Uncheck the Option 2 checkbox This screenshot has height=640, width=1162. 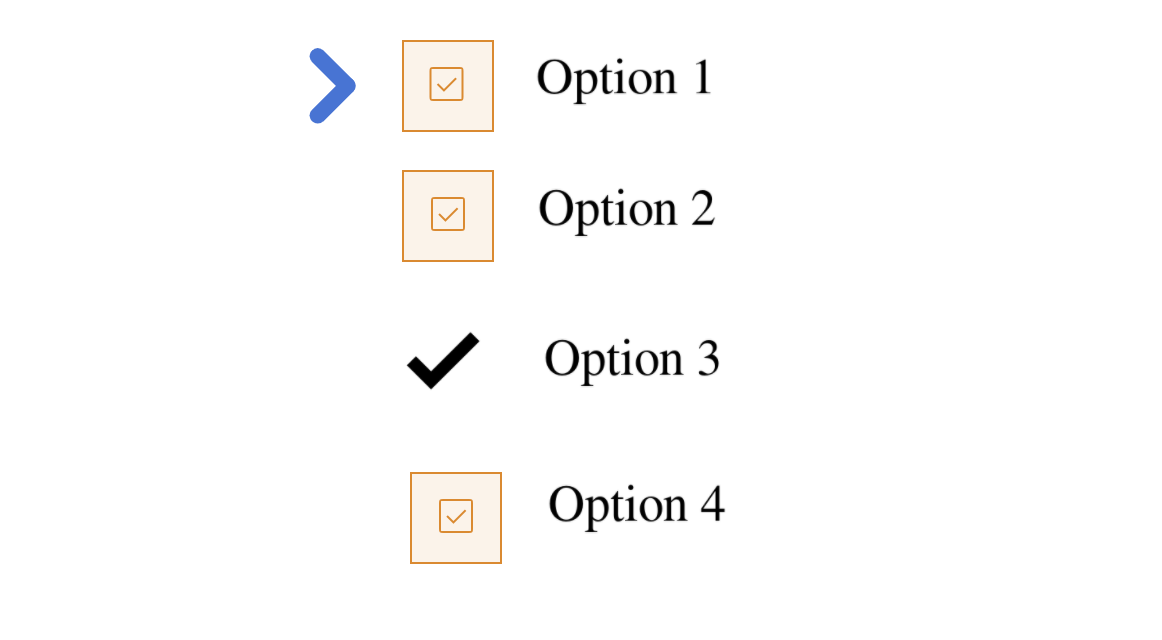pyautogui.click(x=448, y=216)
